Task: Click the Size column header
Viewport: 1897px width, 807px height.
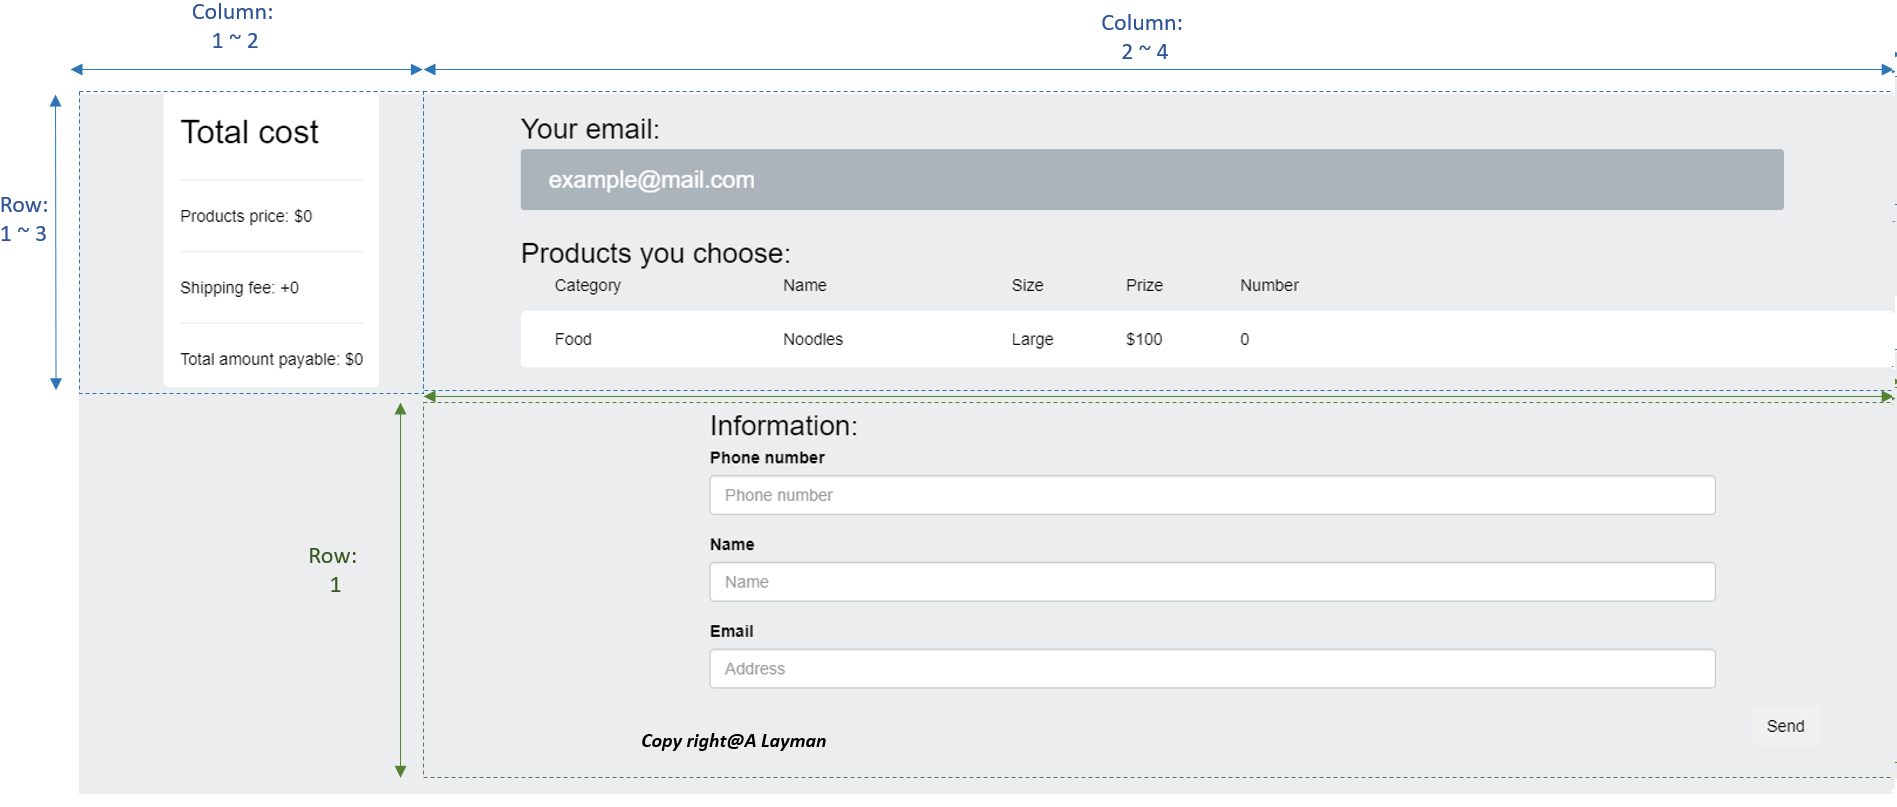Action: point(1027,285)
